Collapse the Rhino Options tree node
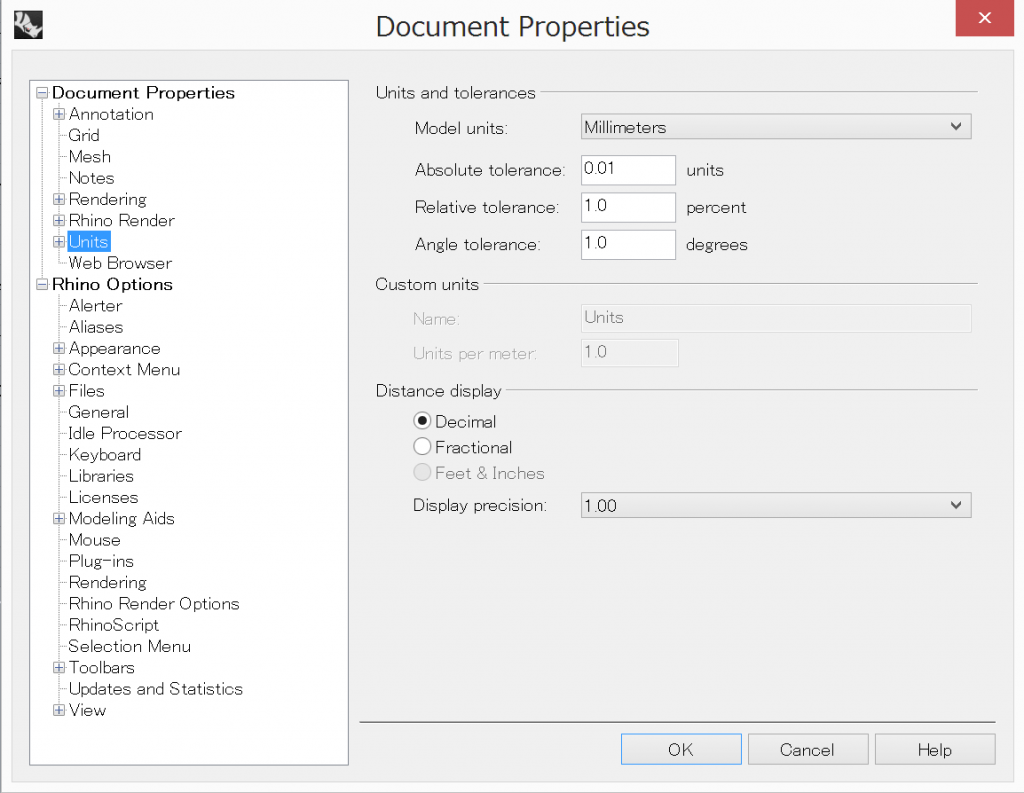 tap(42, 284)
